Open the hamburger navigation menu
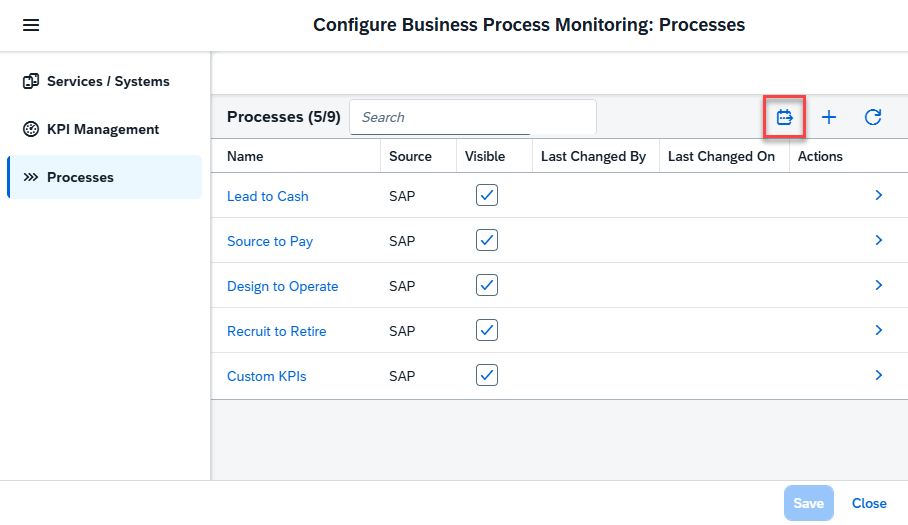 31,25
